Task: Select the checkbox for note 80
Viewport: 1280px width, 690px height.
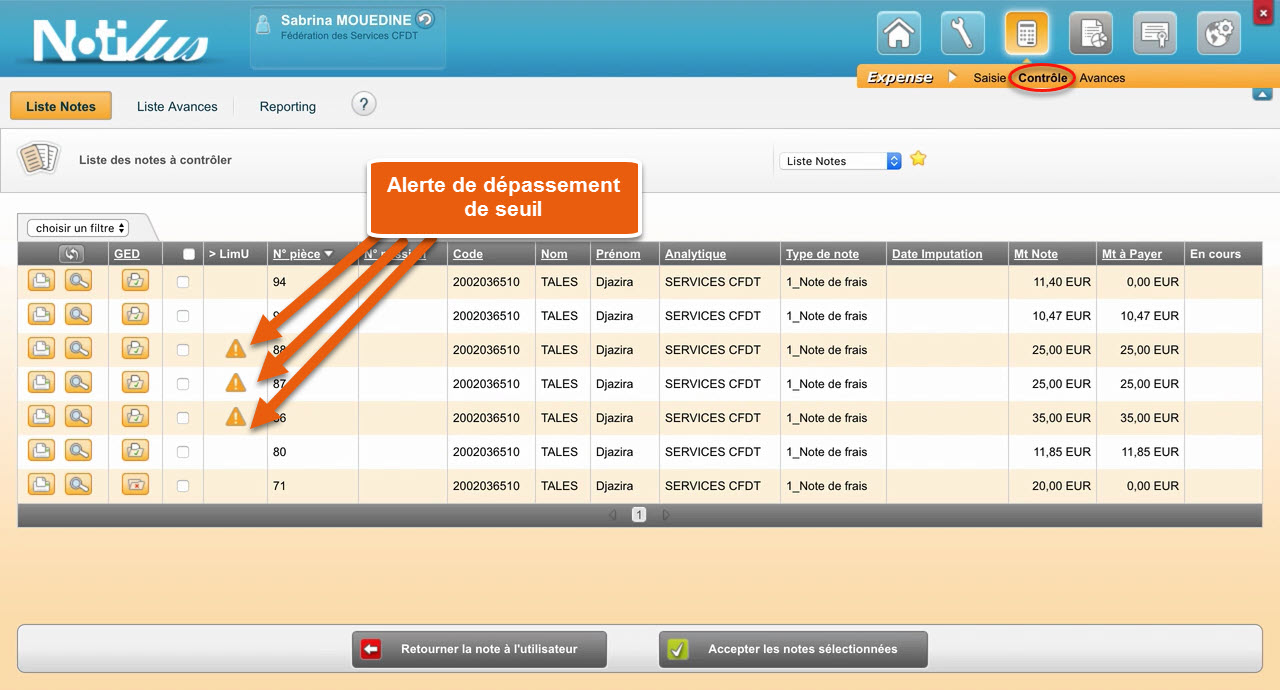Action: tap(182, 452)
